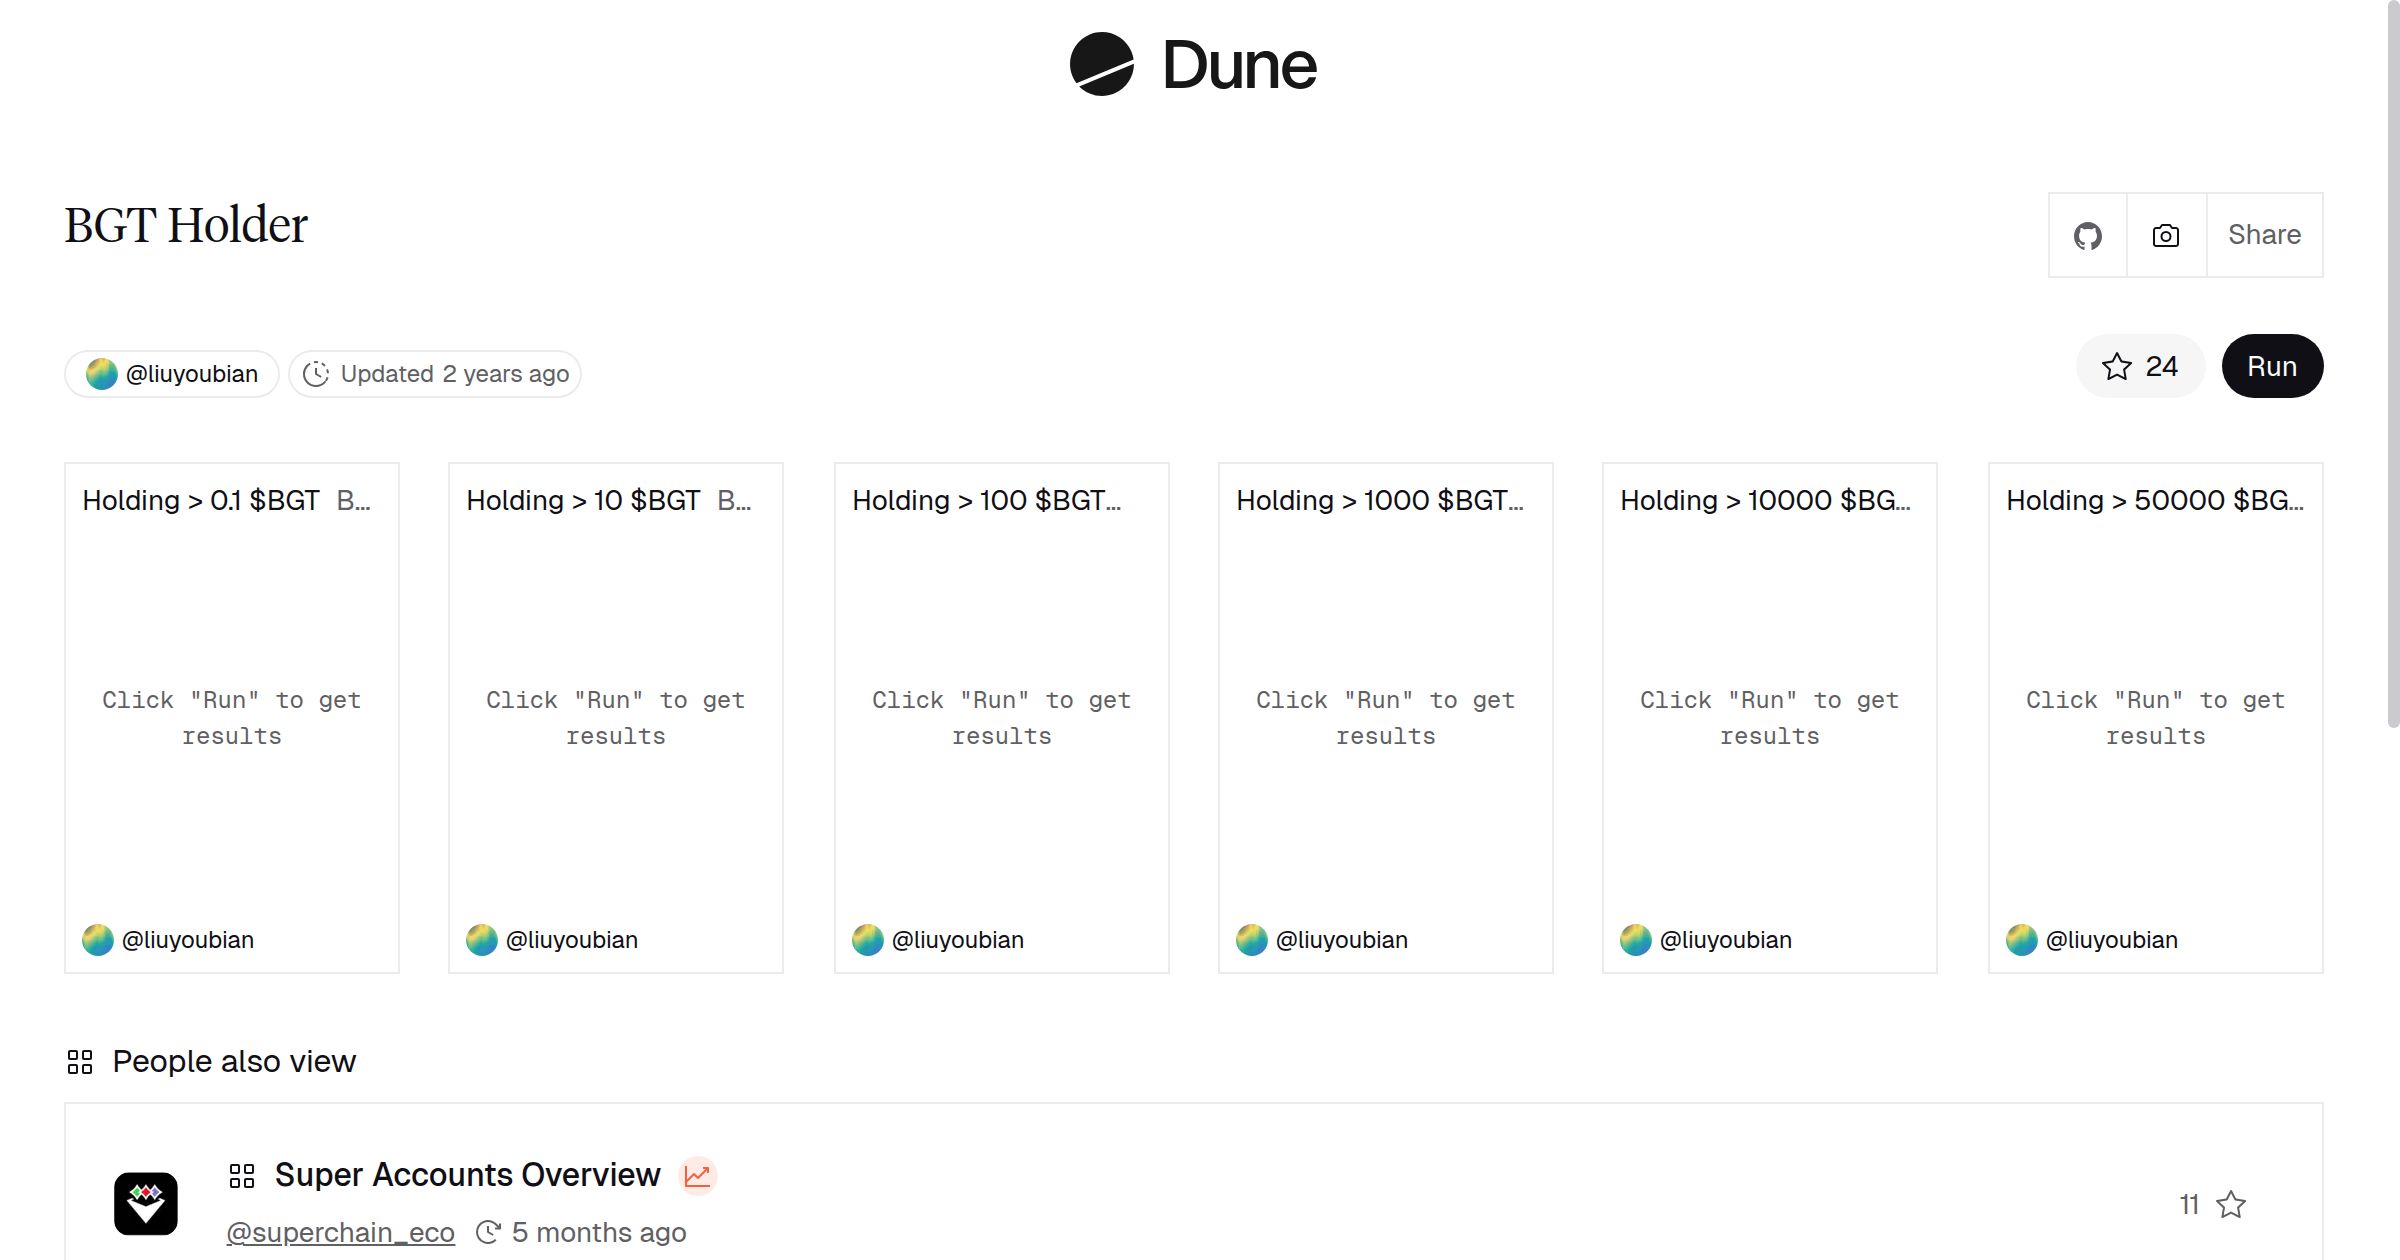Click @liuyoubian avatar in the 100 $BGT card
The image size is (2400, 1260).
pos(868,940)
